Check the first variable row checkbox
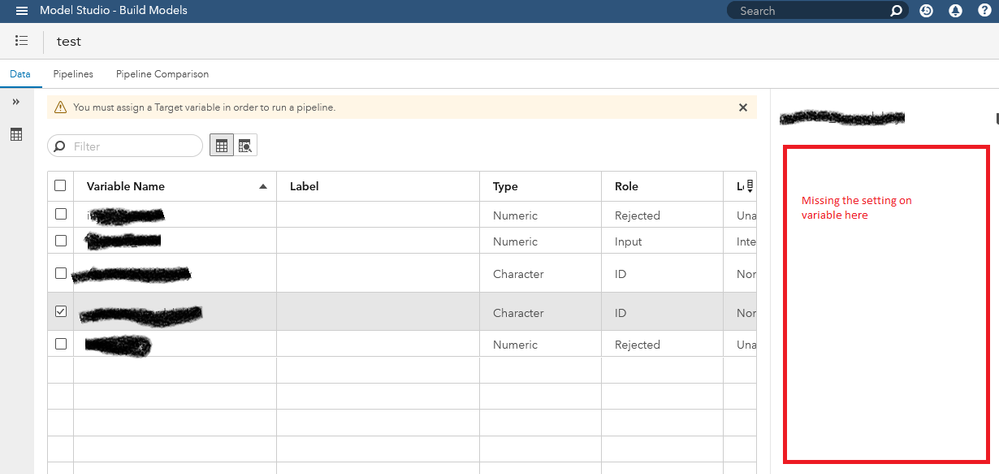 [60, 215]
